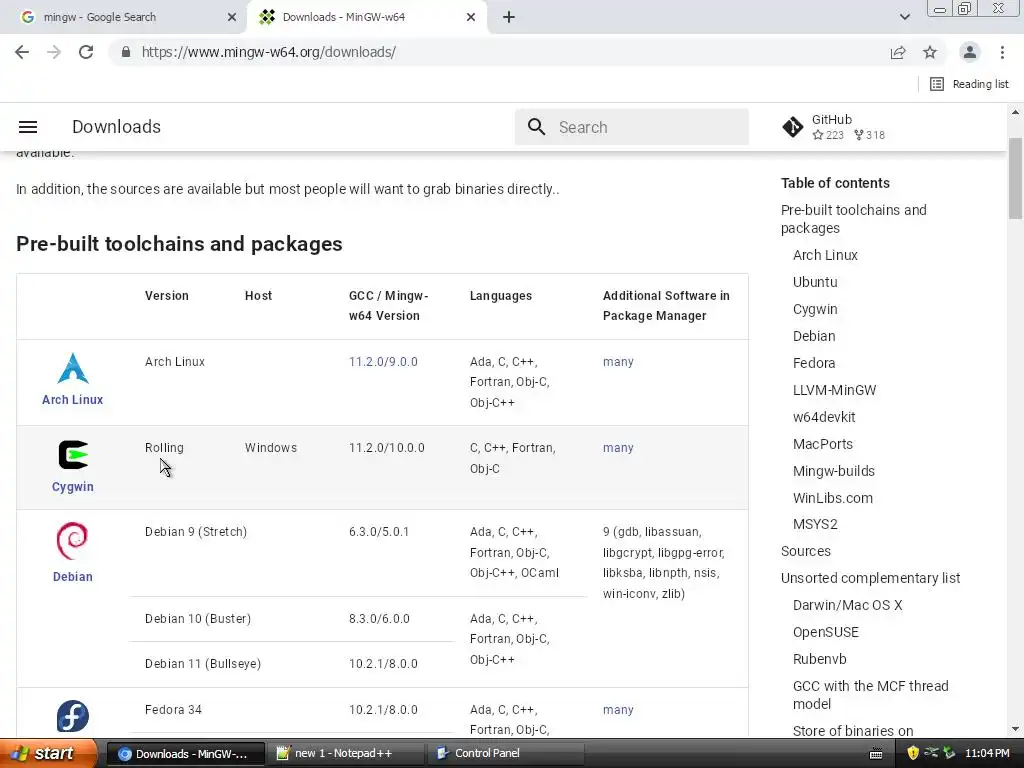Viewport: 1024px width, 768px height.
Task: Click the 'Rolling' cell in Cygwin row
Action: pos(164,448)
